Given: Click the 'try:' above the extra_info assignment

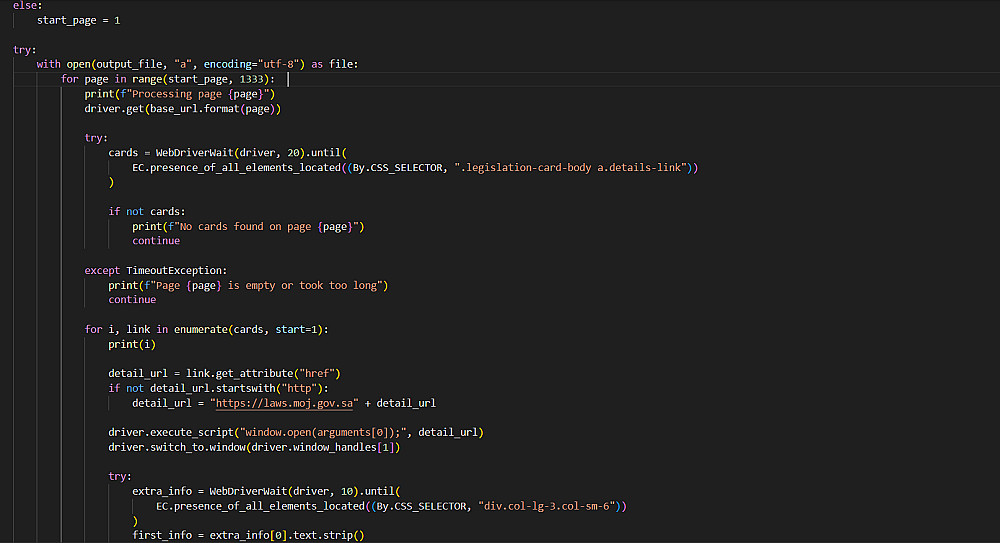Looking at the screenshot, I should coord(120,476).
